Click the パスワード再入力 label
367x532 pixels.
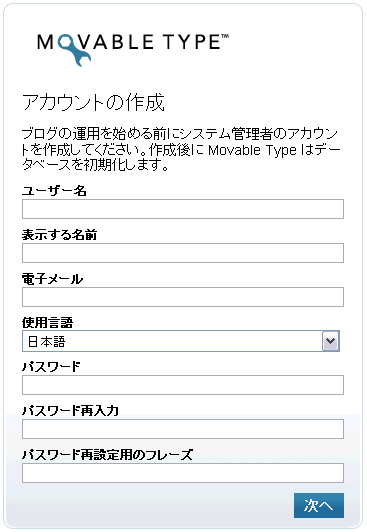[x=70, y=411]
